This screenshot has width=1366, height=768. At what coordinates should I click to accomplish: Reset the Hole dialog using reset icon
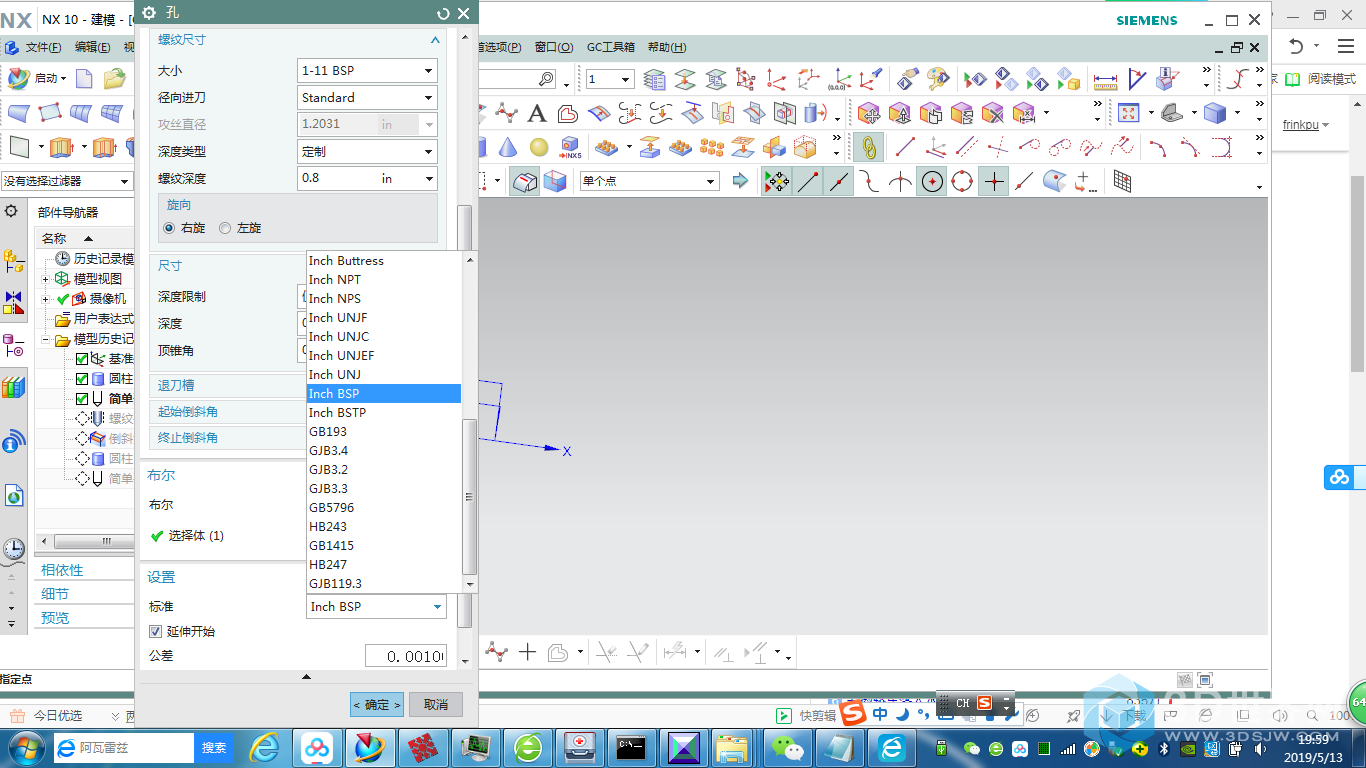(x=443, y=13)
